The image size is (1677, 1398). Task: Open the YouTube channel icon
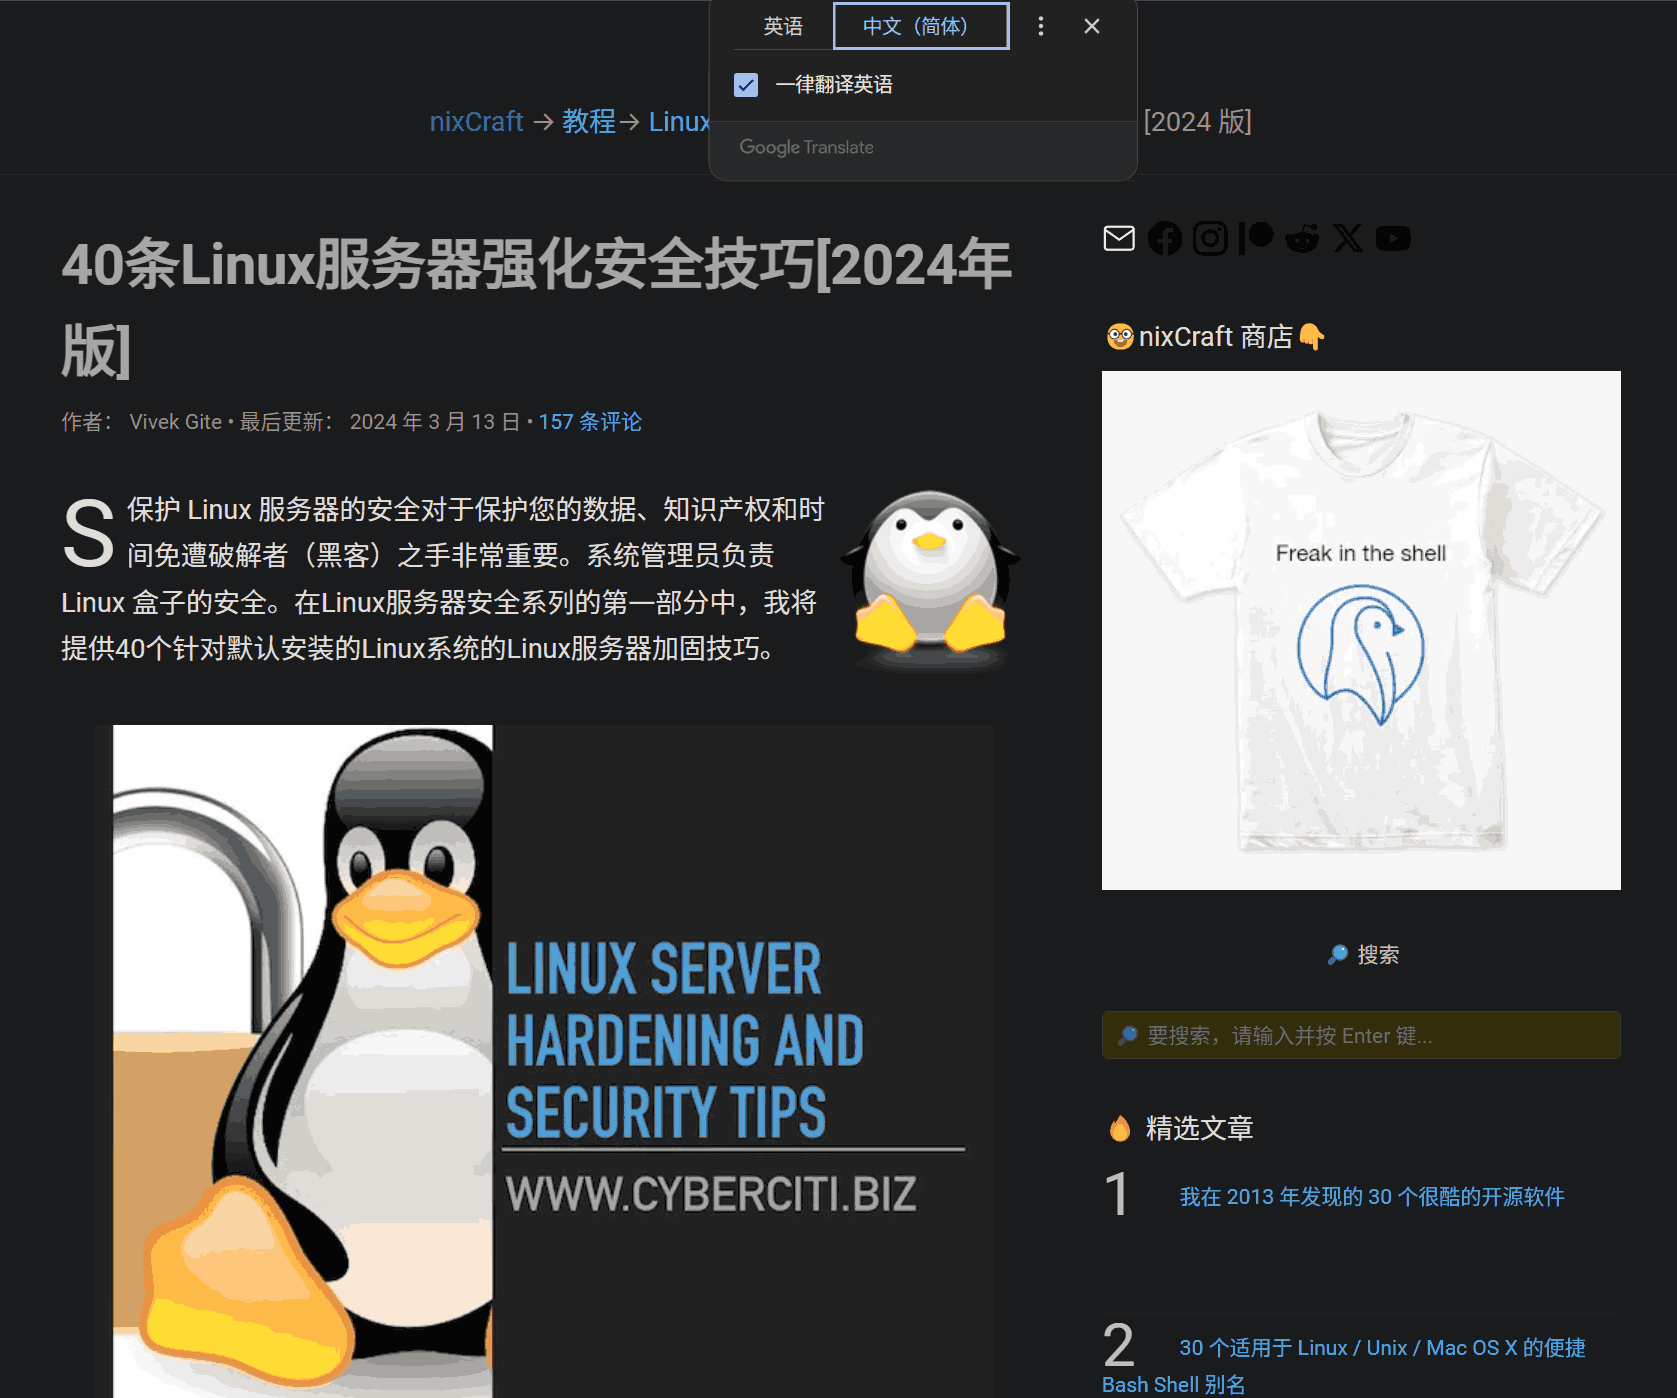[x=1393, y=238]
